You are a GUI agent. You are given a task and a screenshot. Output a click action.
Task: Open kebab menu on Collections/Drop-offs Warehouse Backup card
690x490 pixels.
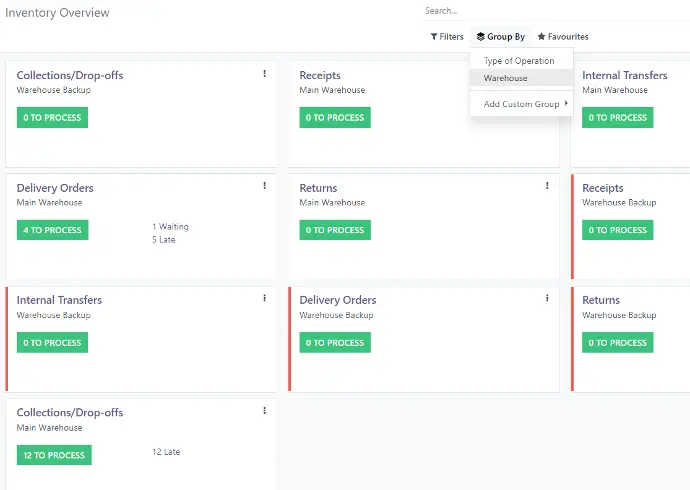coord(264,73)
